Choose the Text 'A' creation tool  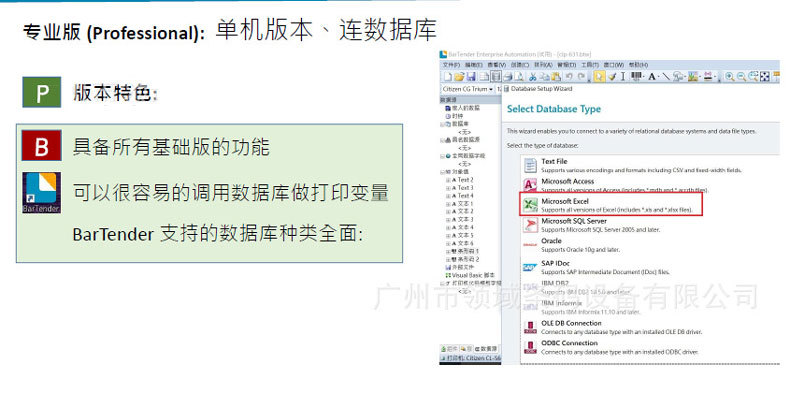[651, 77]
